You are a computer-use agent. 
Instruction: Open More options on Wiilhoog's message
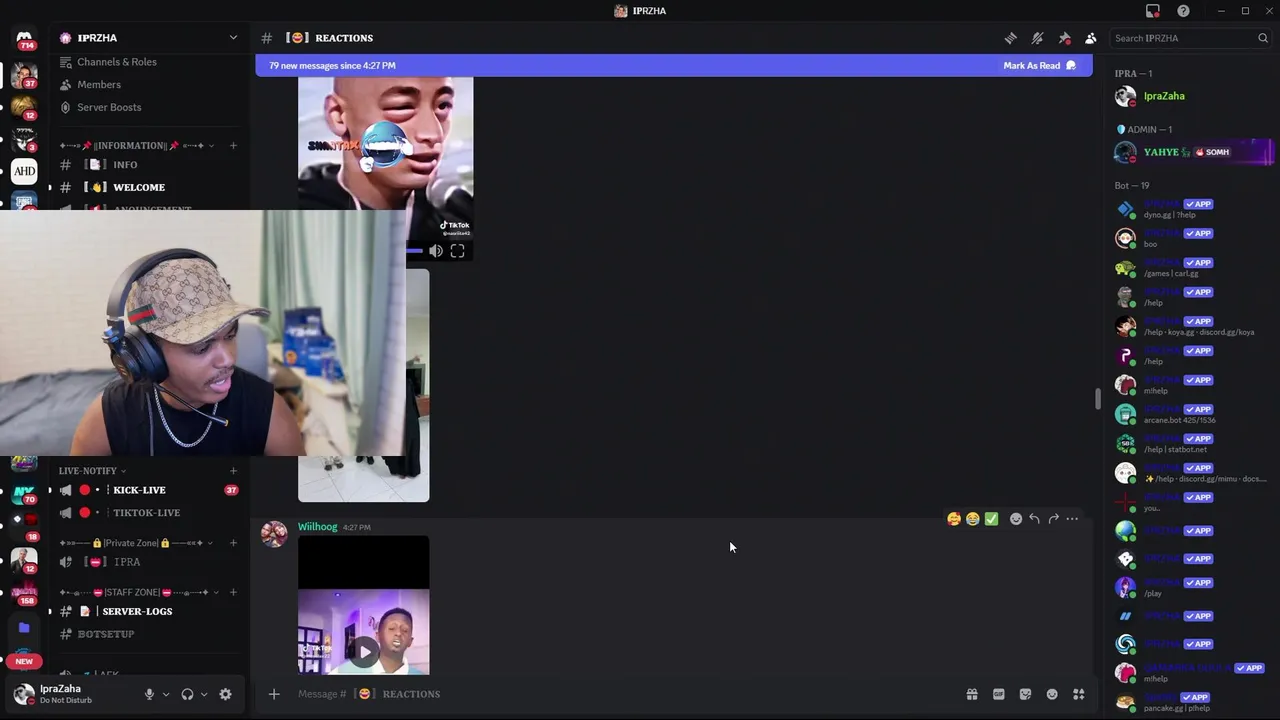click(x=1072, y=519)
